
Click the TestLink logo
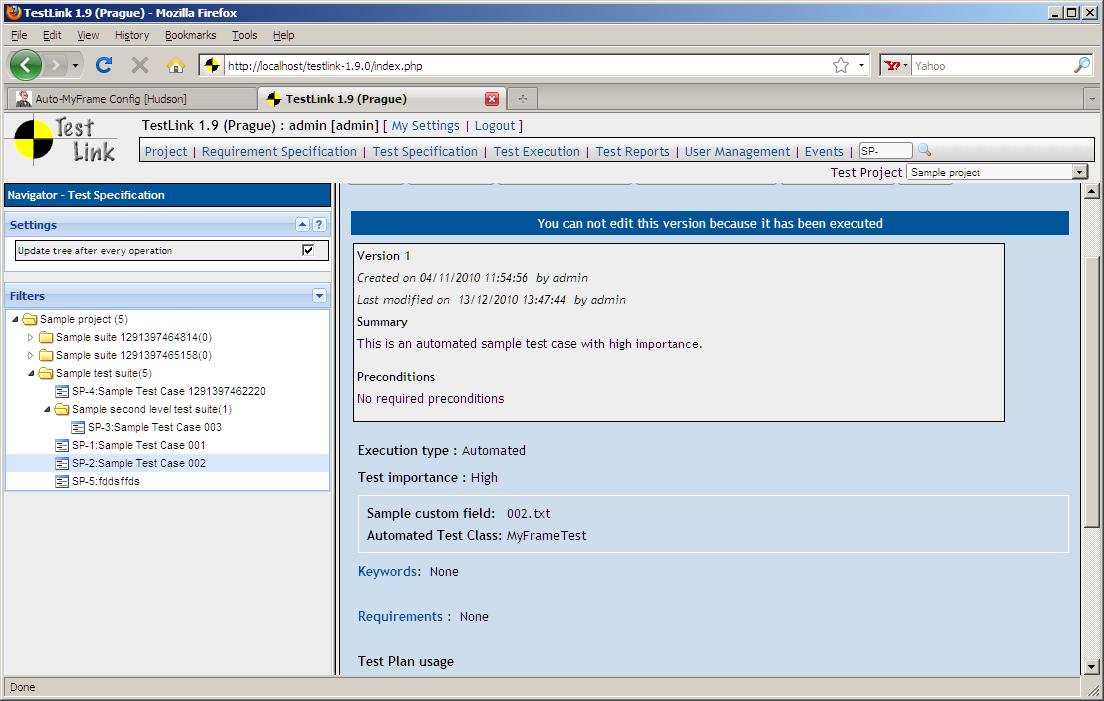[66, 140]
